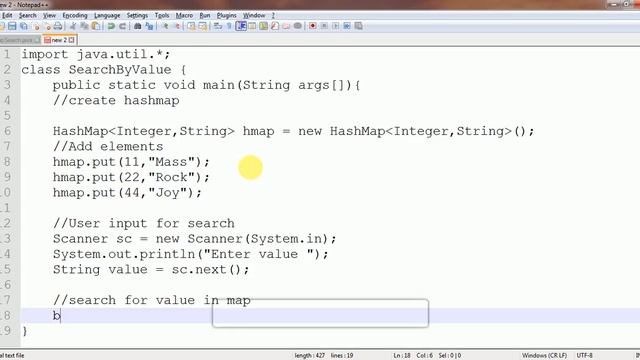Viewport: 640px width, 360px height.
Task: Open the Function List icon
Action: [x=275, y=26]
